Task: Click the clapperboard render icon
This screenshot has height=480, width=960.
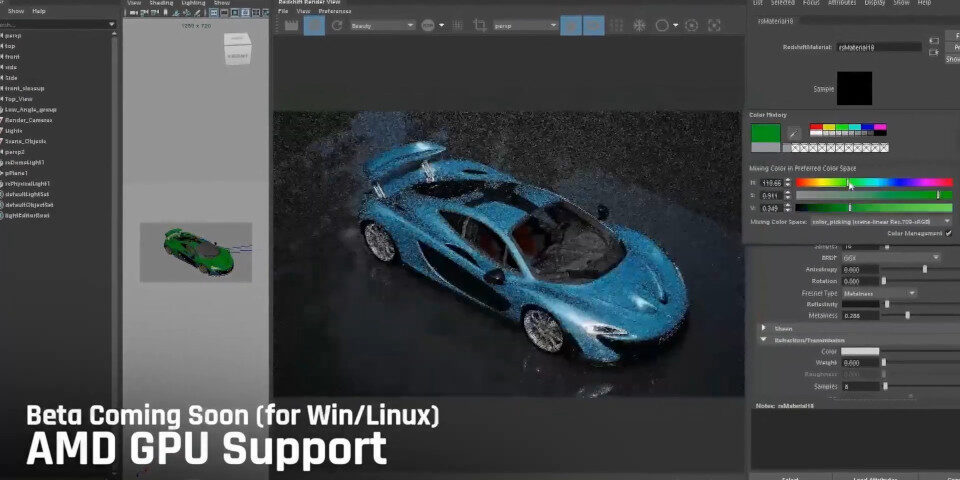Action: tap(291, 25)
